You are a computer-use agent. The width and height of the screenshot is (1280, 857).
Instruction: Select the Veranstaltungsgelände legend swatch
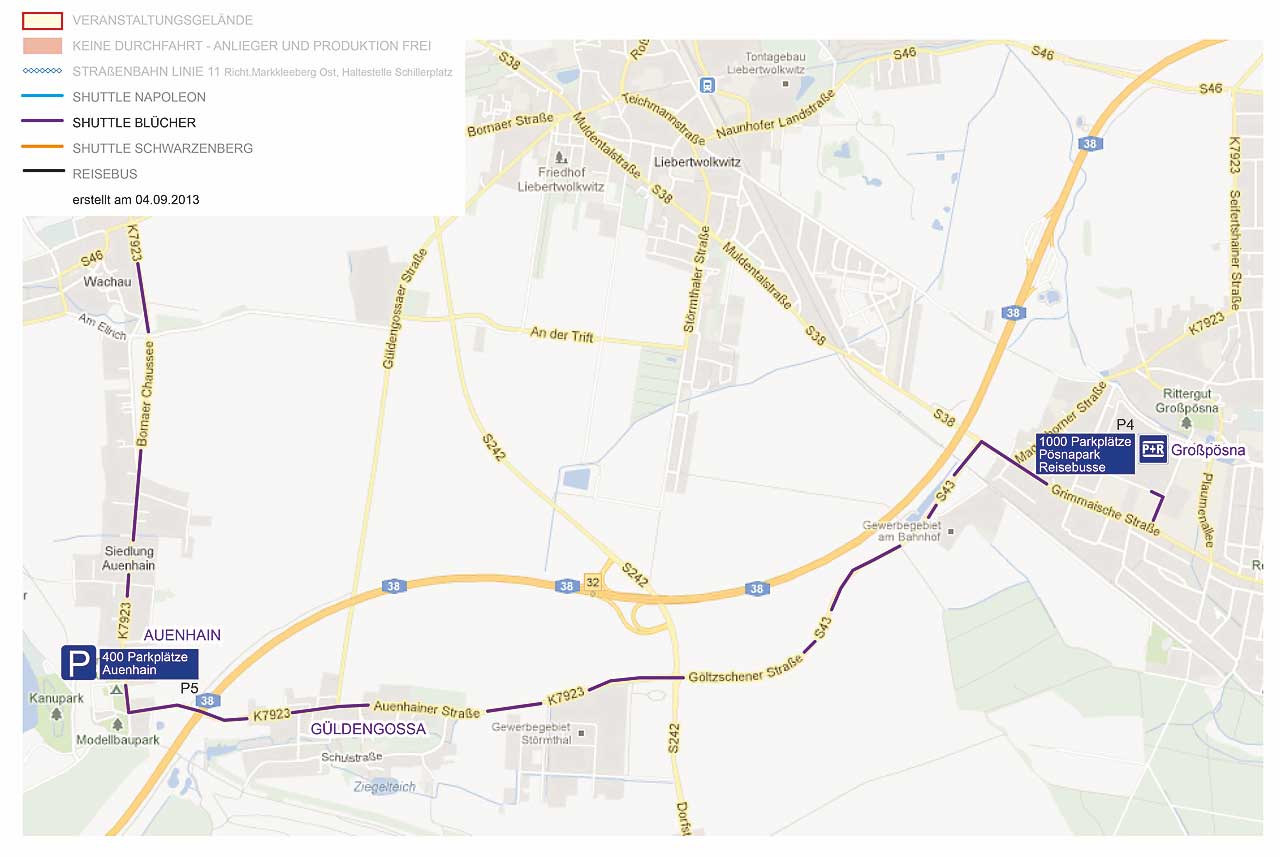click(43, 20)
